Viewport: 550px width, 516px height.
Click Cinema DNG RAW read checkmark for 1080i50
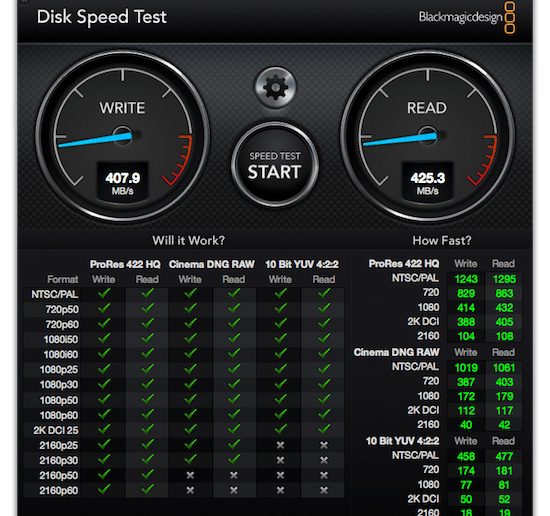(x=234, y=339)
